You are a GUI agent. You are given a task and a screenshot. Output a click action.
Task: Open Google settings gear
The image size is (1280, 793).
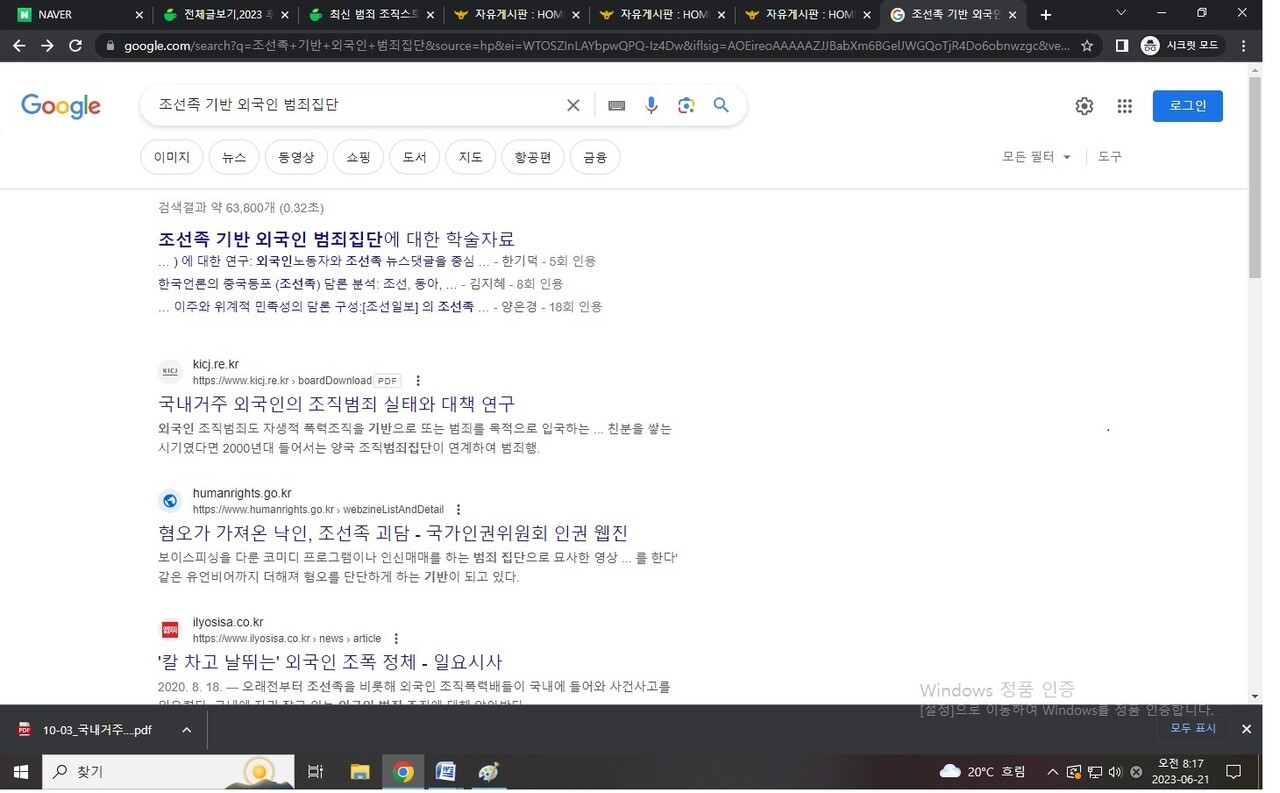(x=1084, y=106)
